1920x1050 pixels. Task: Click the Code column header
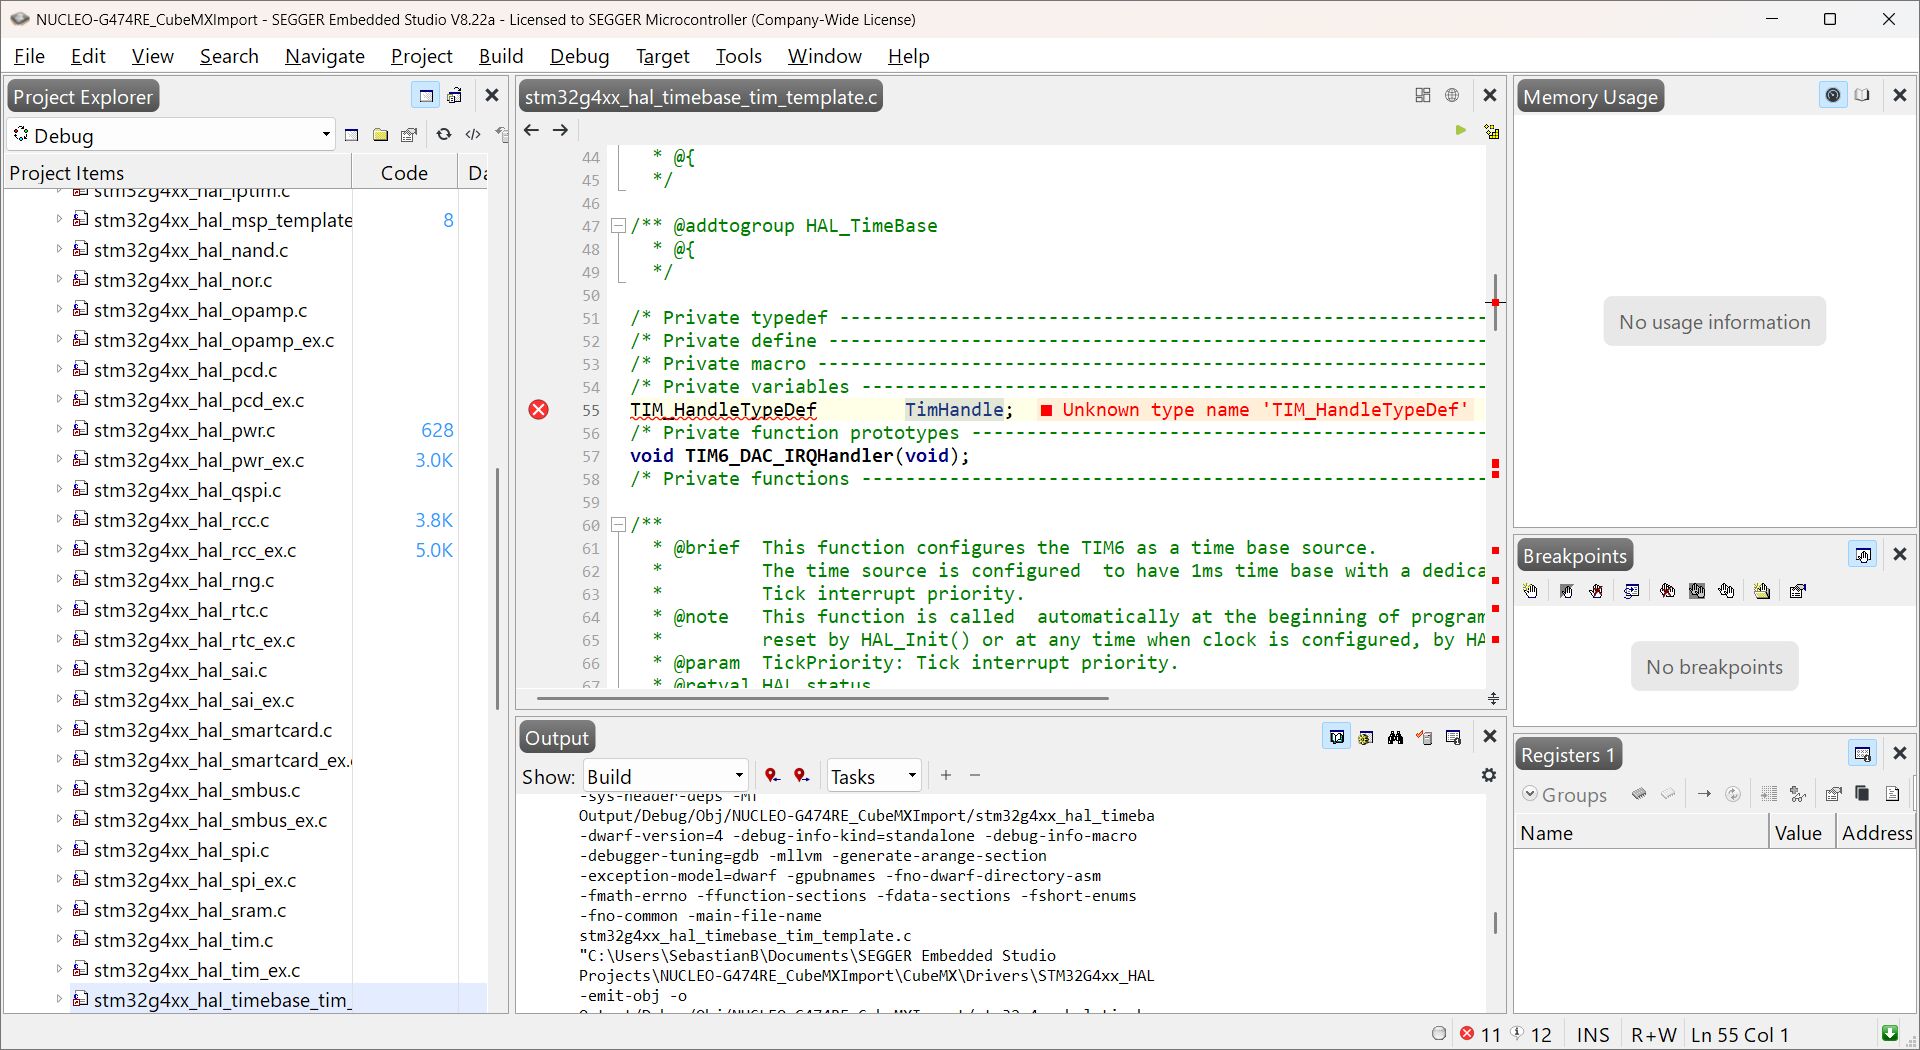click(x=404, y=173)
